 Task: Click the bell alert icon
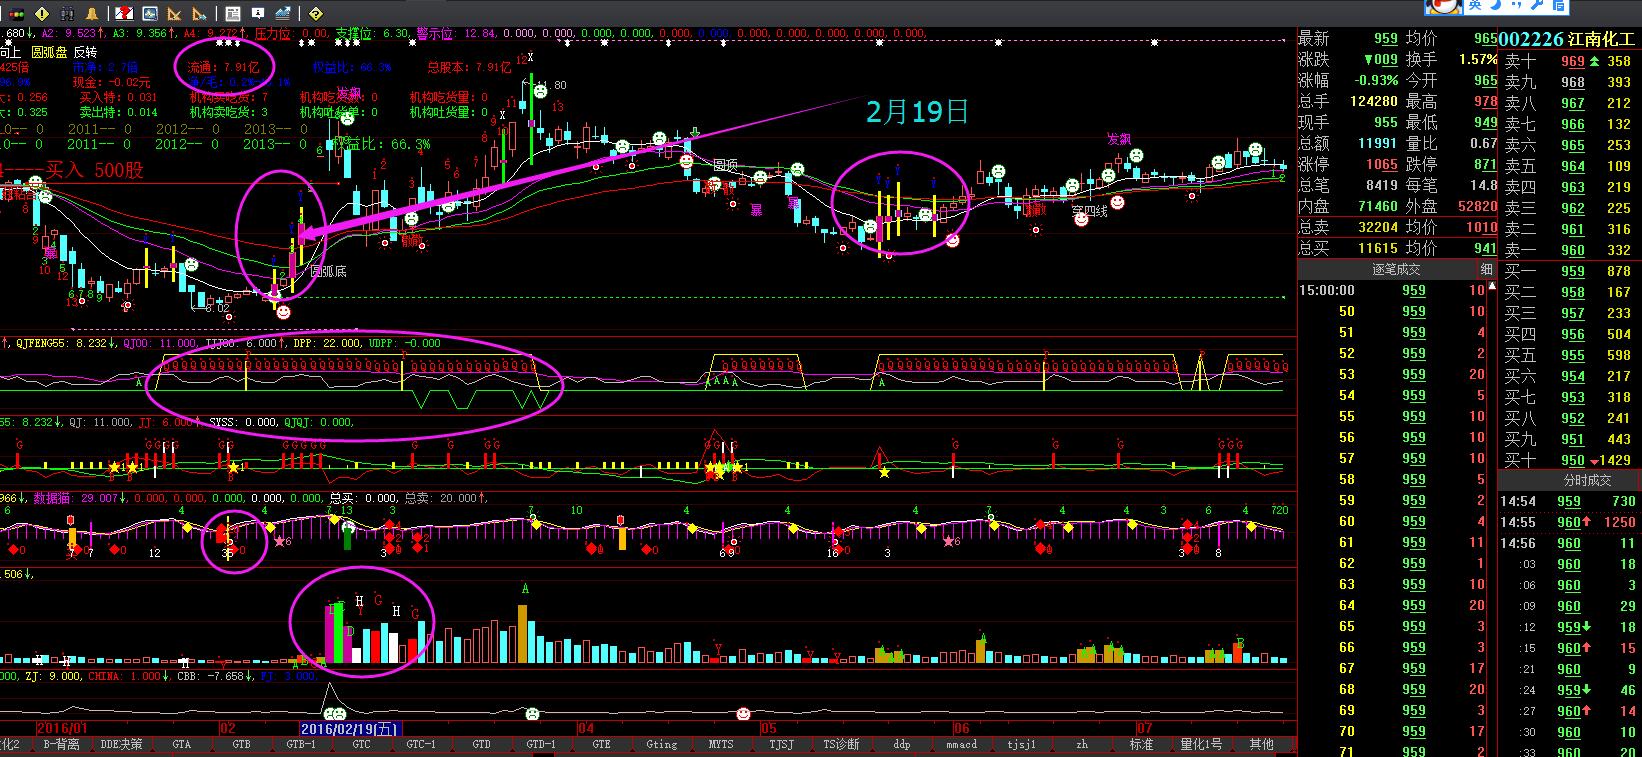(x=92, y=14)
